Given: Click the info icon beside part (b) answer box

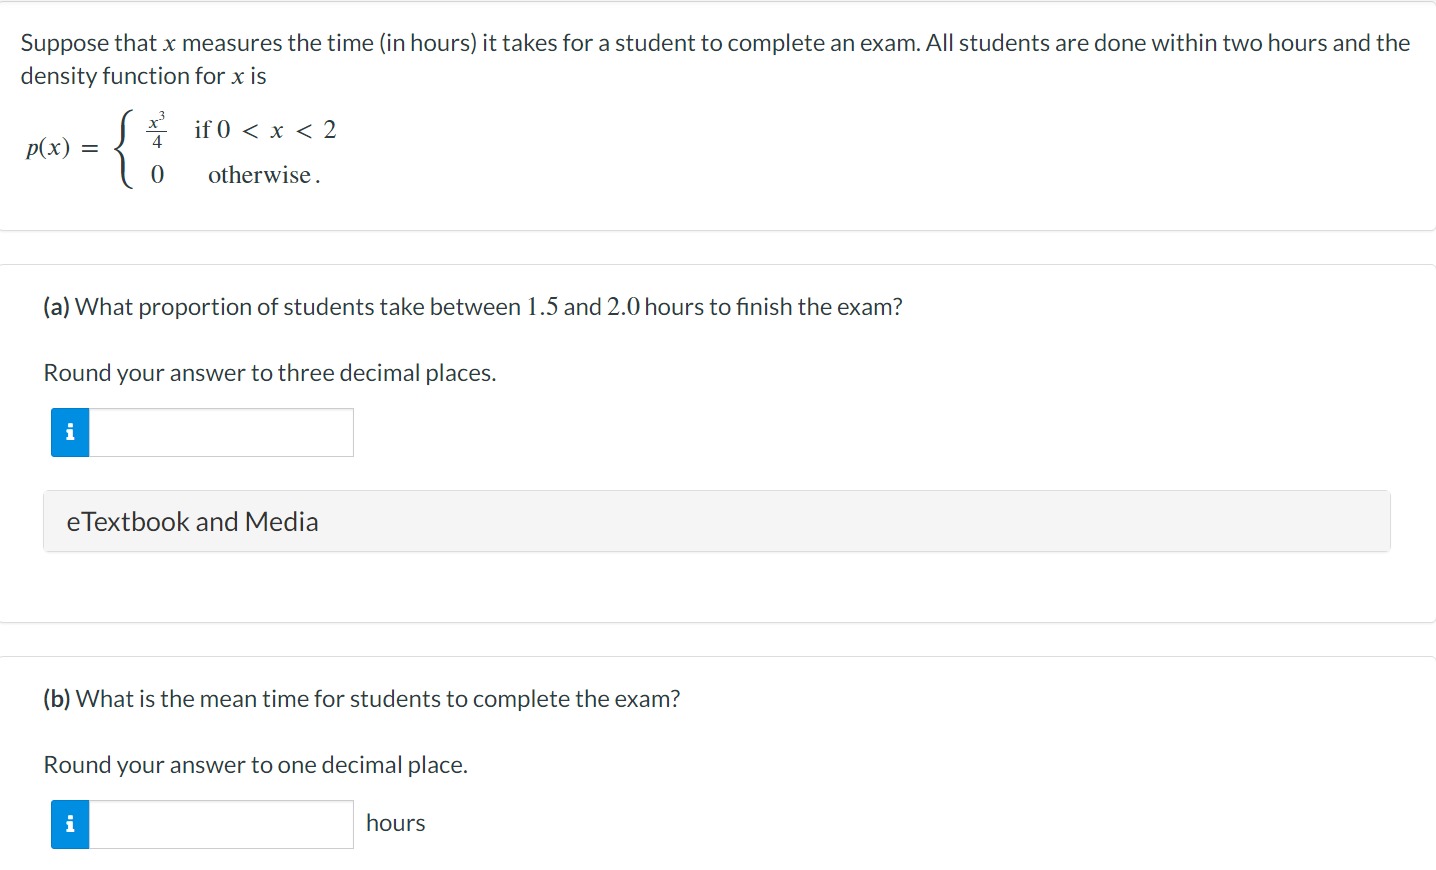Looking at the screenshot, I should click(x=70, y=824).
